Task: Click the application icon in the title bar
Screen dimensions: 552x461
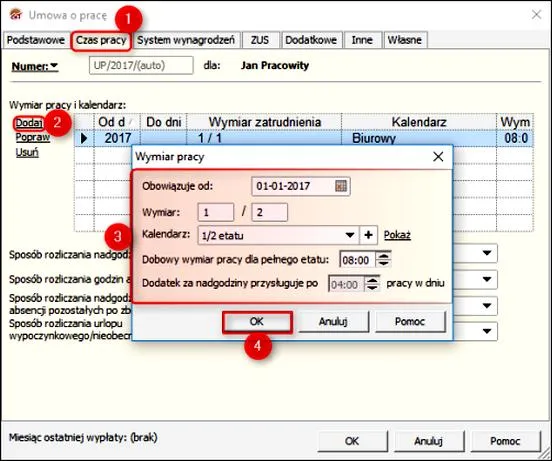Action: [x=16, y=15]
